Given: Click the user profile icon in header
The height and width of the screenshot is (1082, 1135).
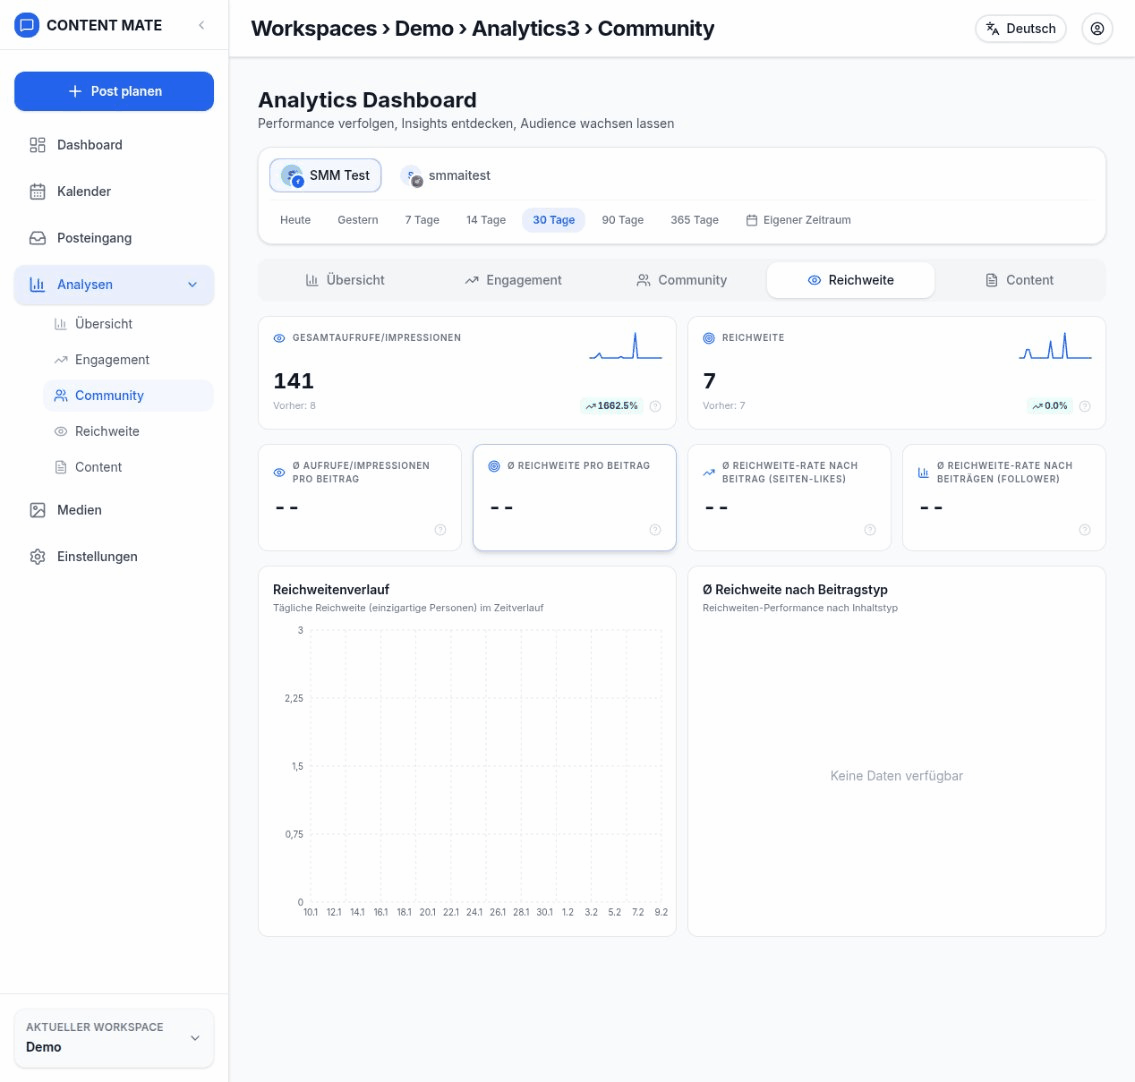Looking at the screenshot, I should [1097, 29].
